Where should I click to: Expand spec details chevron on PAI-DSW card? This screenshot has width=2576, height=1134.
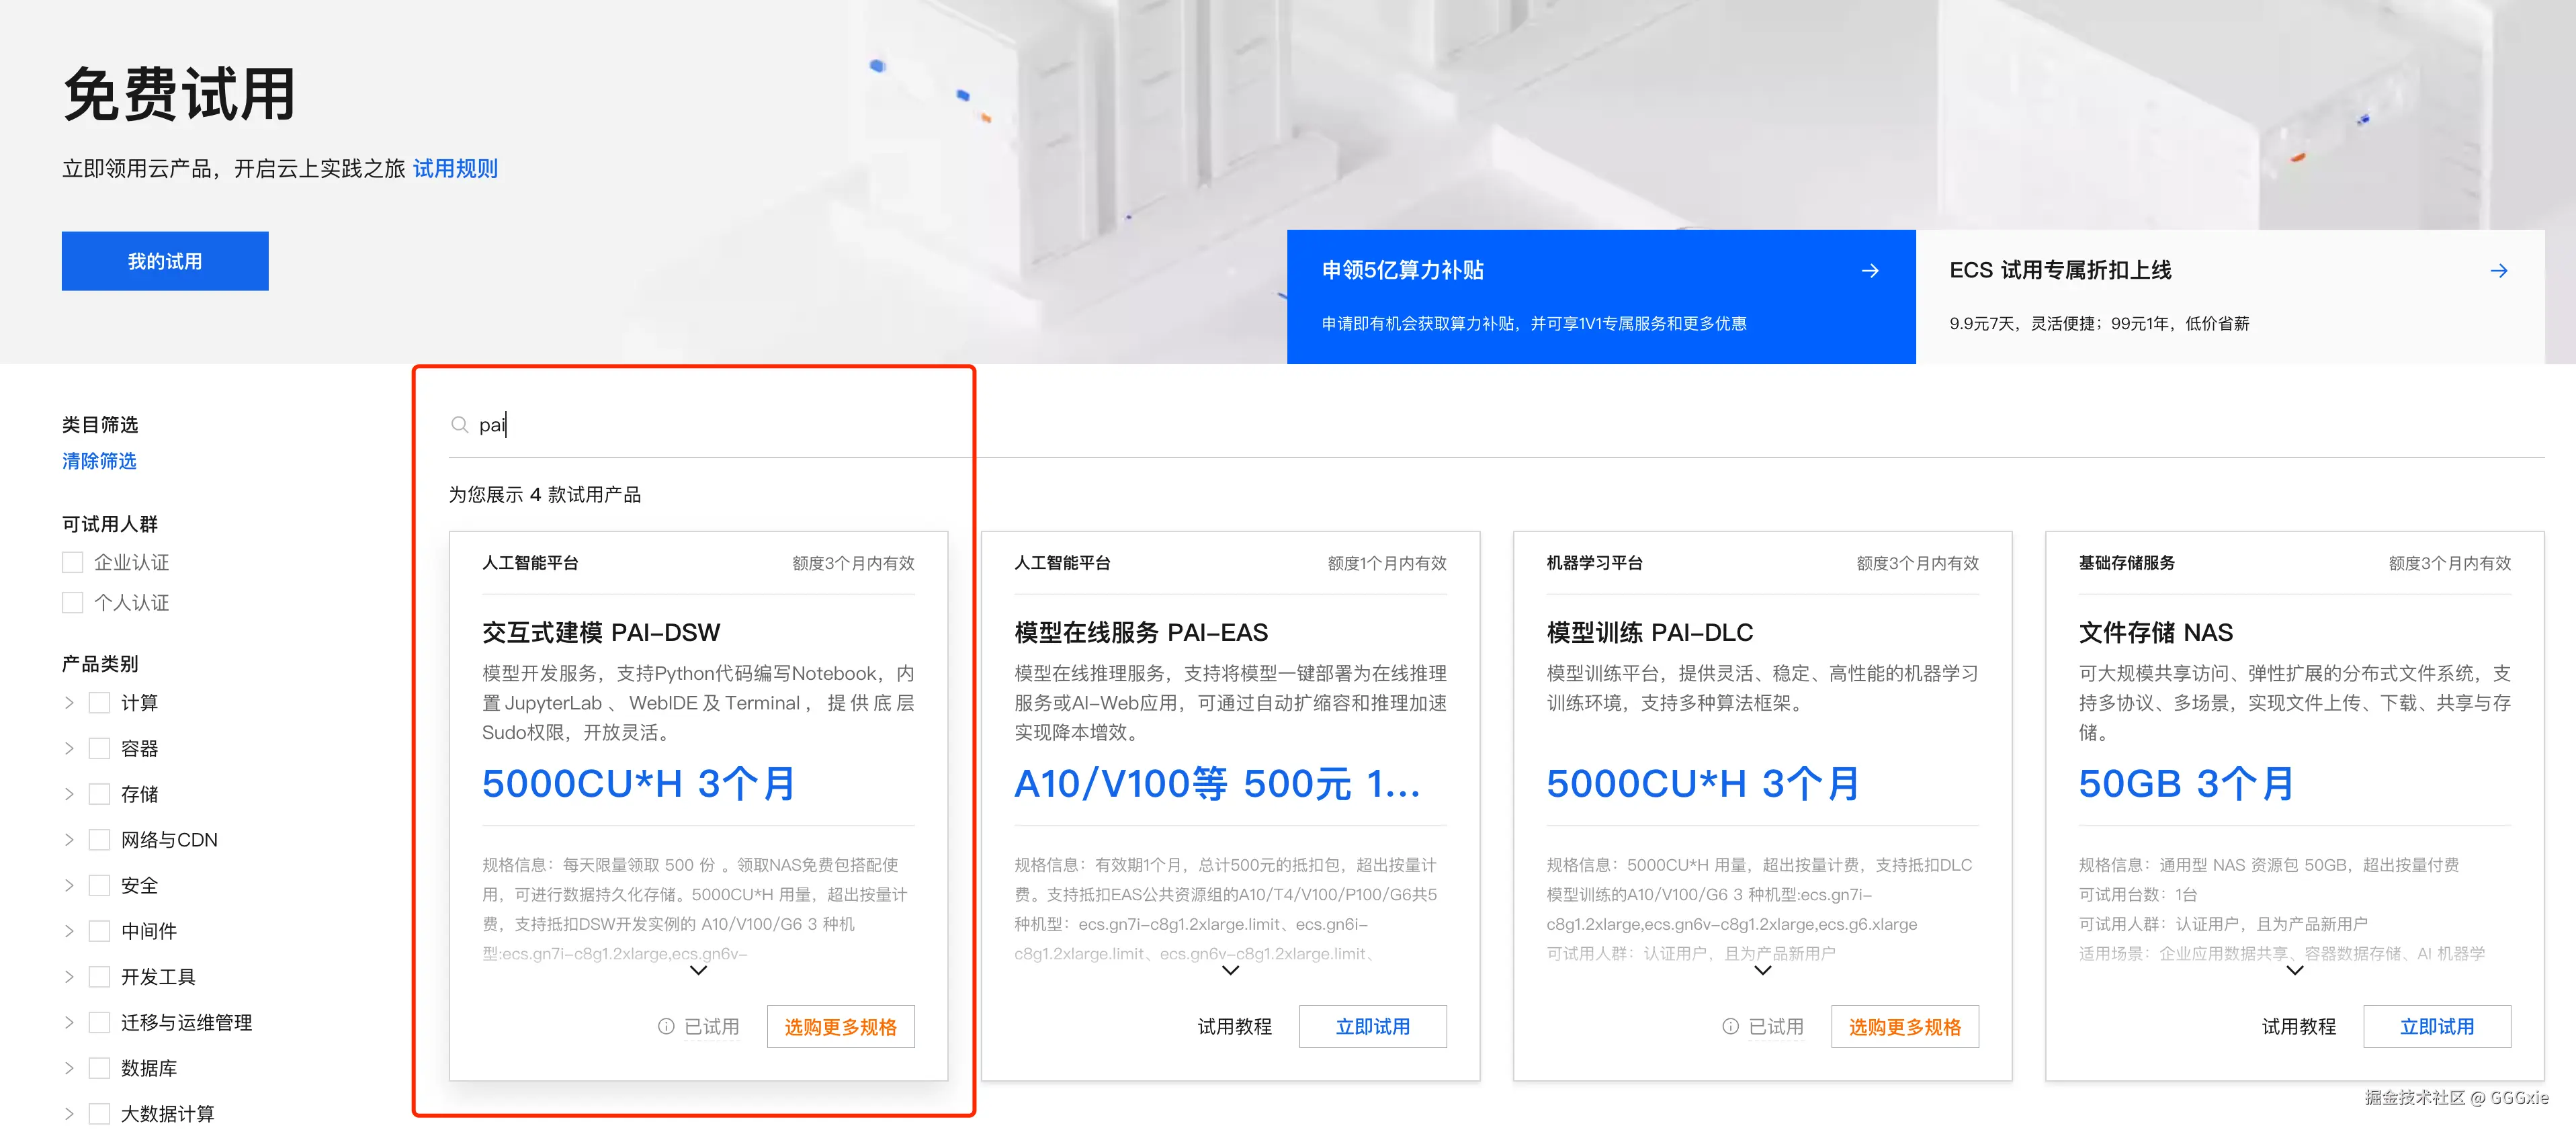click(x=698, y=971)
